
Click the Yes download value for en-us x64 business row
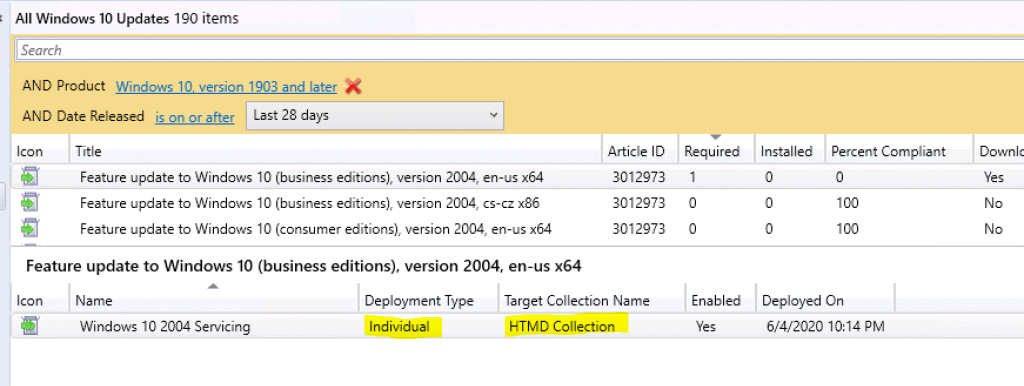pos(993,177)
